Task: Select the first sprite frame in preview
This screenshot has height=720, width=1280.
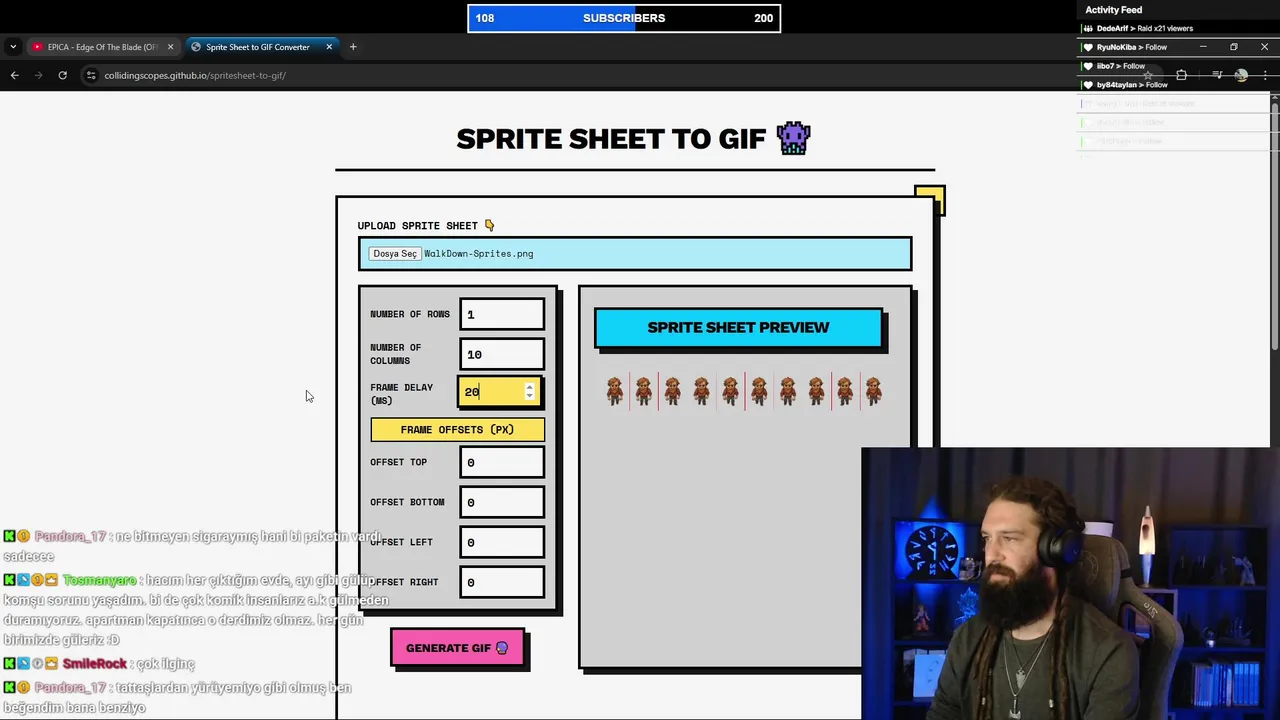Action: (614, 391)
